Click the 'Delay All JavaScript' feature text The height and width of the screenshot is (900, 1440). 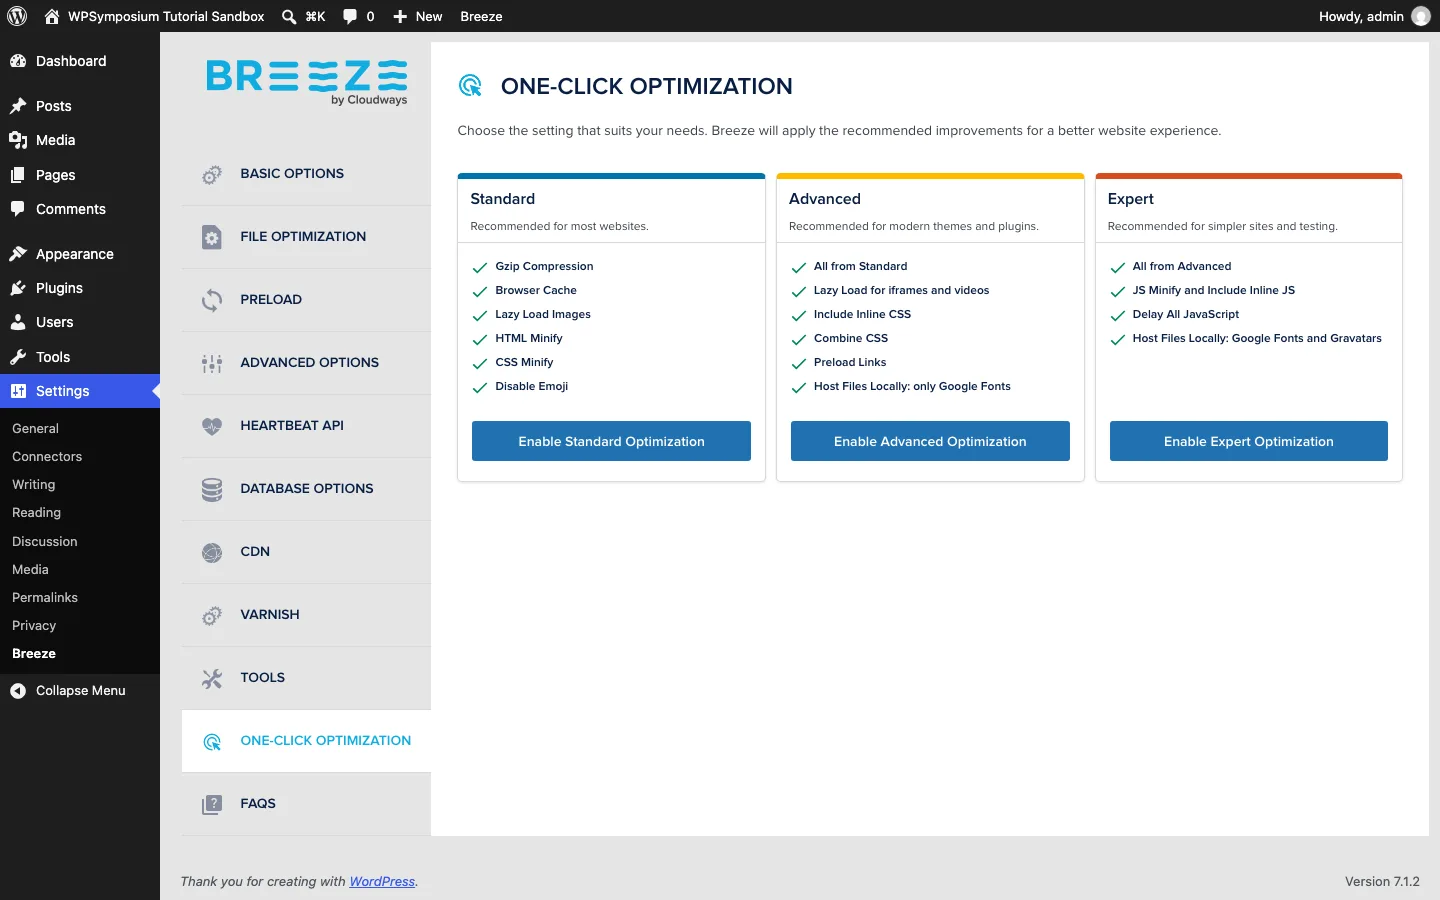[1186, 314]
